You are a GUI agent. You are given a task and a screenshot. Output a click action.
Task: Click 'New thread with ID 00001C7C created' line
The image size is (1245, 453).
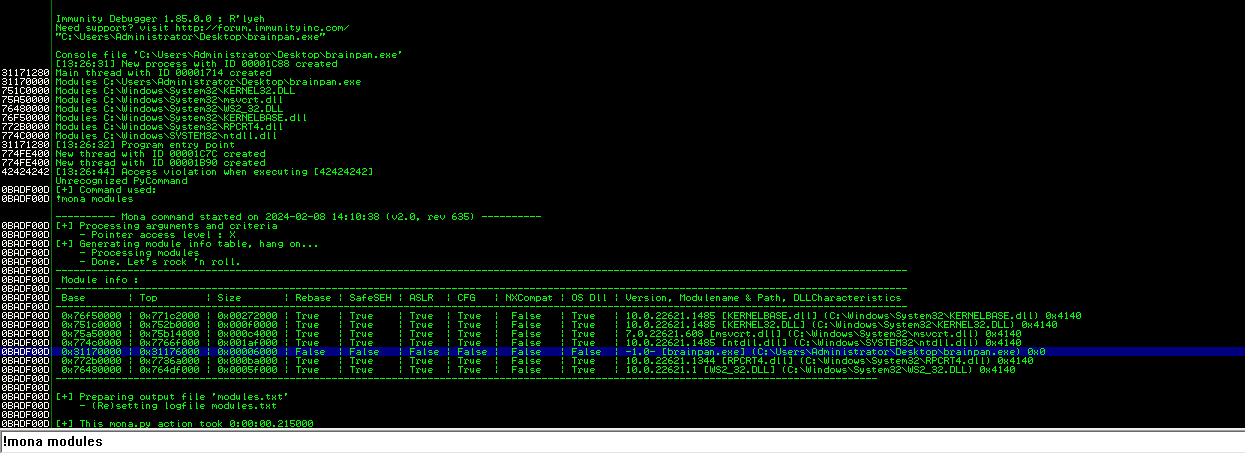point(160,154)
